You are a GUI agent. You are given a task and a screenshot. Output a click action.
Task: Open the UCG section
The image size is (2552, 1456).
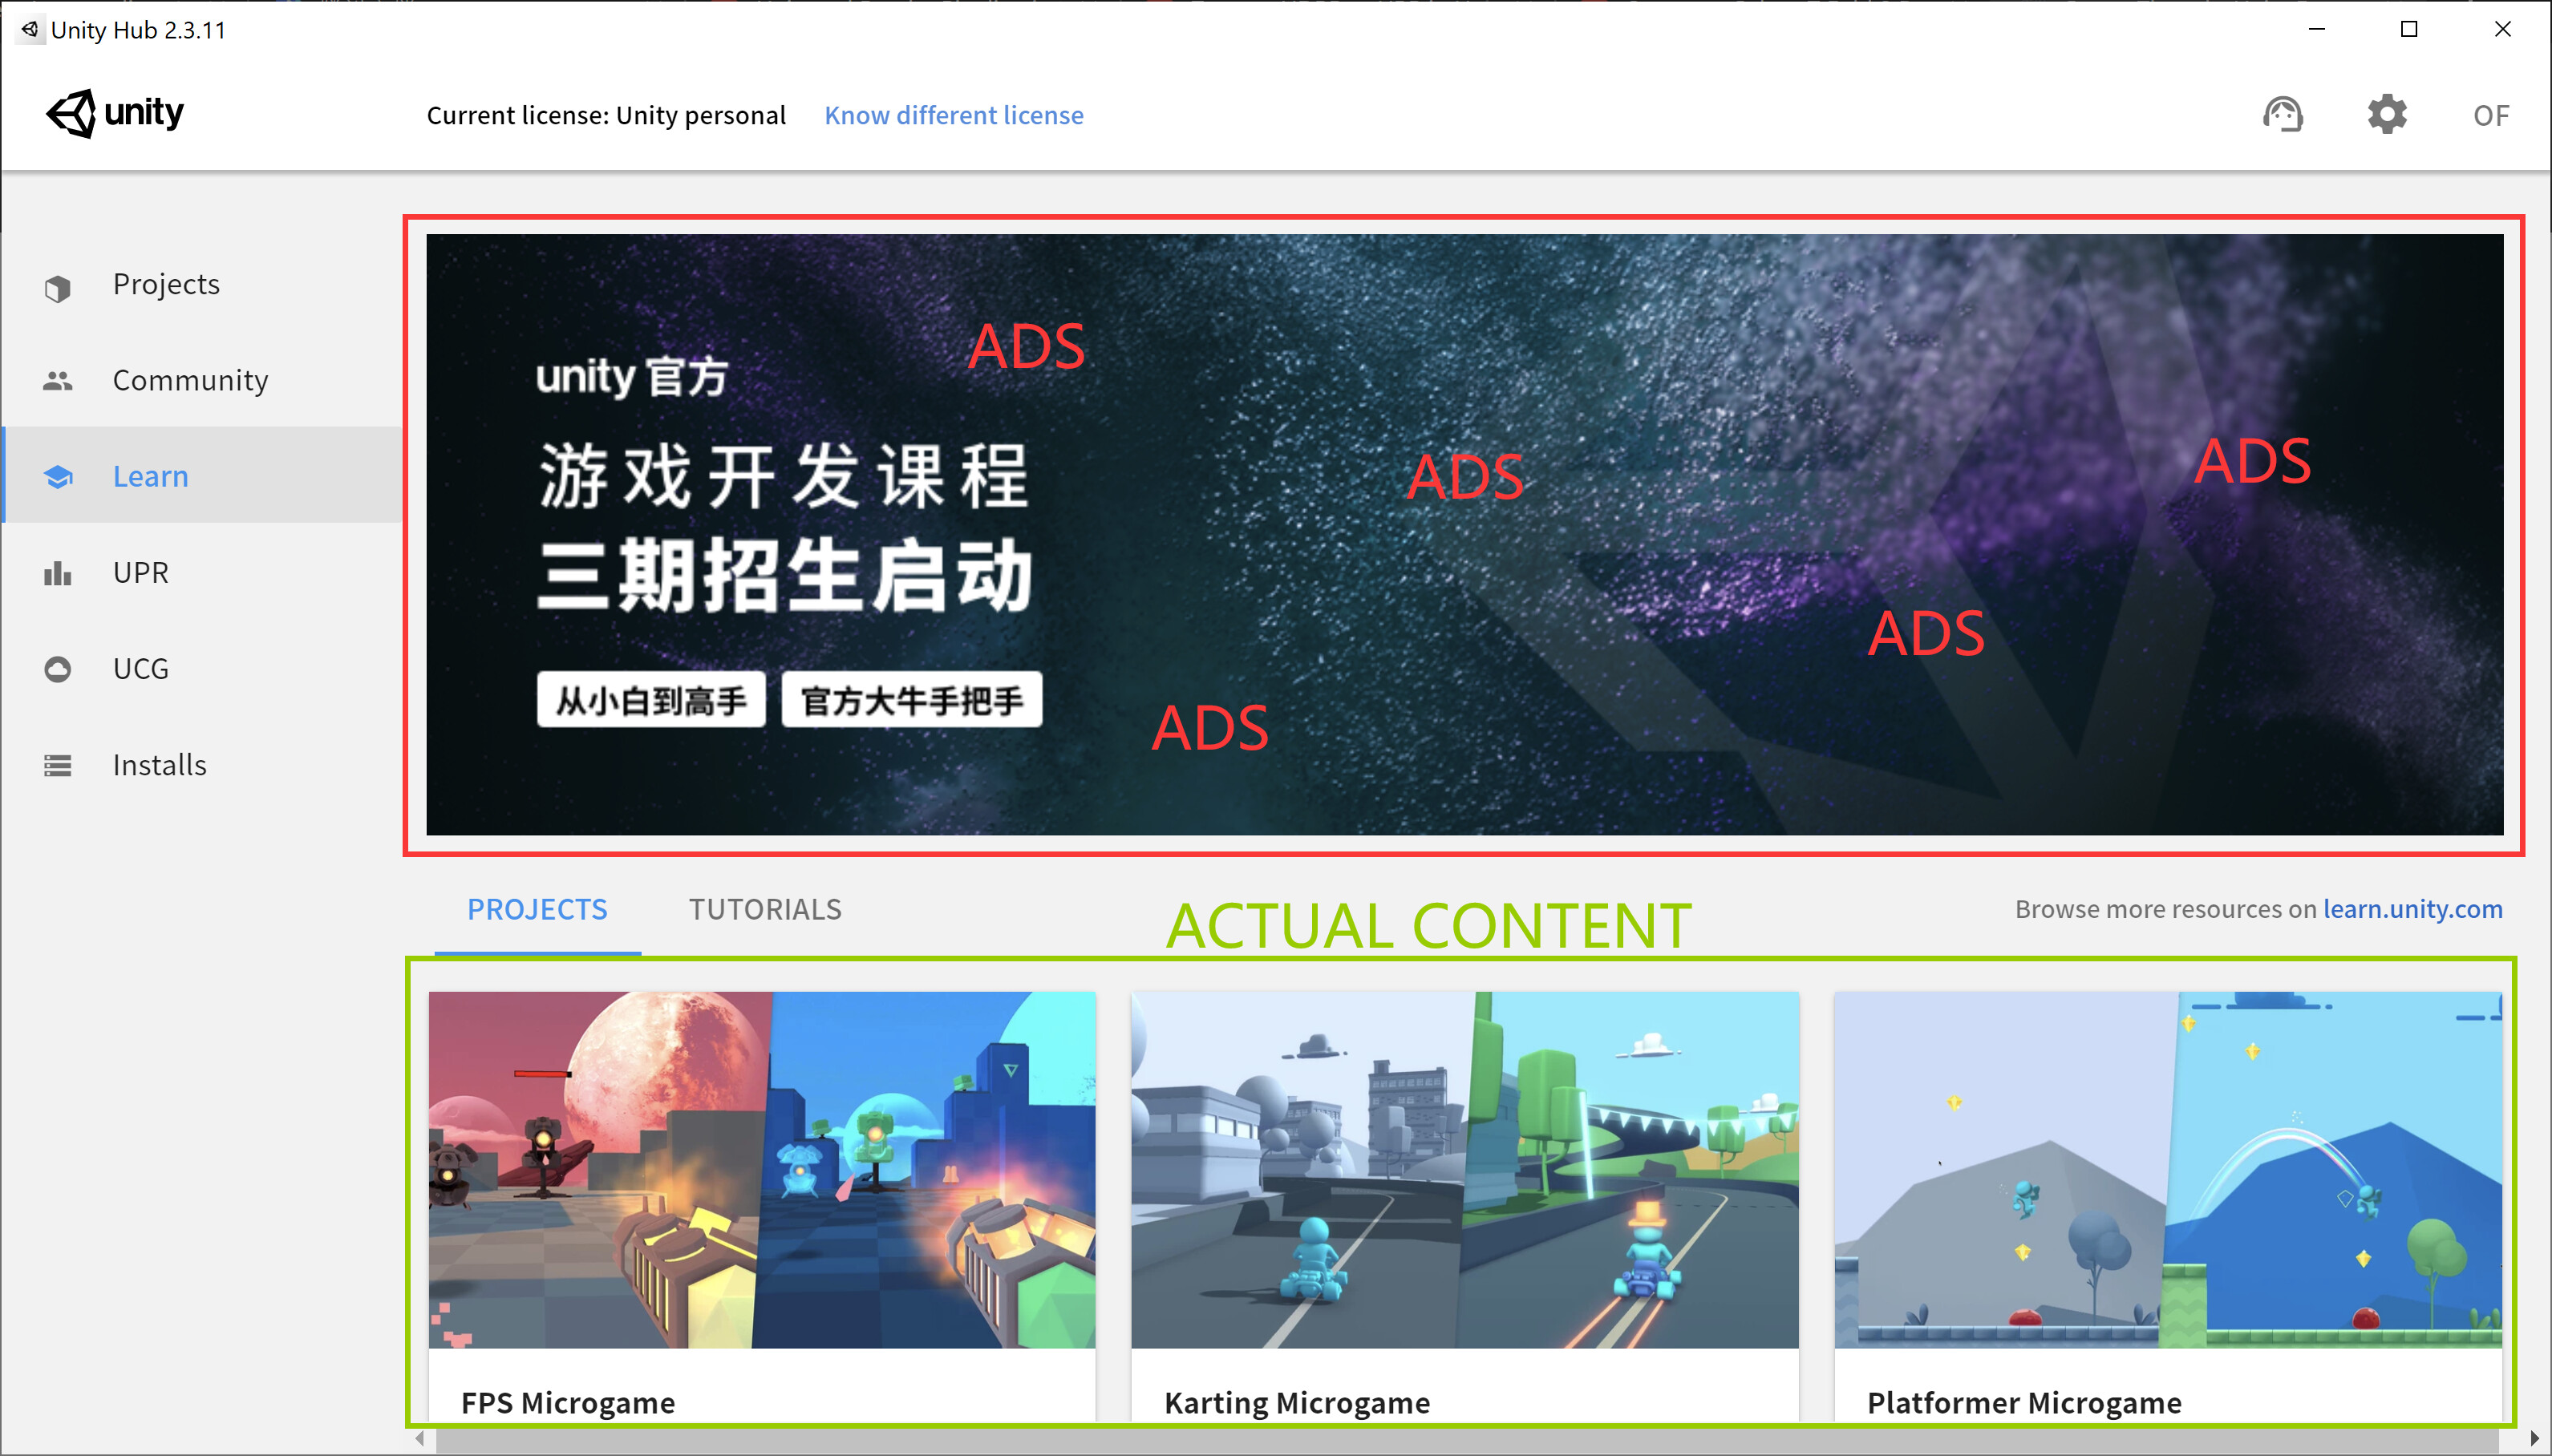(x=140, y=668)
